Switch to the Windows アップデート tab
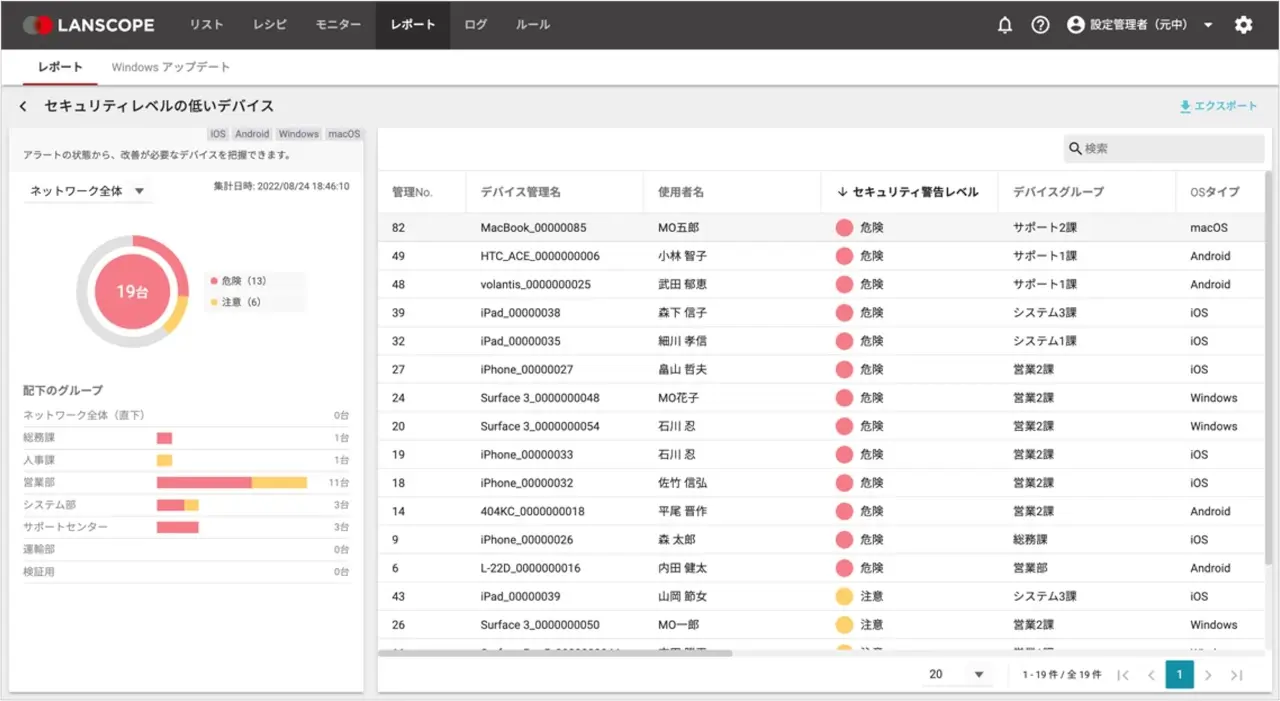This screenshot has height=701, width=1280. click(x=170, y=67)
